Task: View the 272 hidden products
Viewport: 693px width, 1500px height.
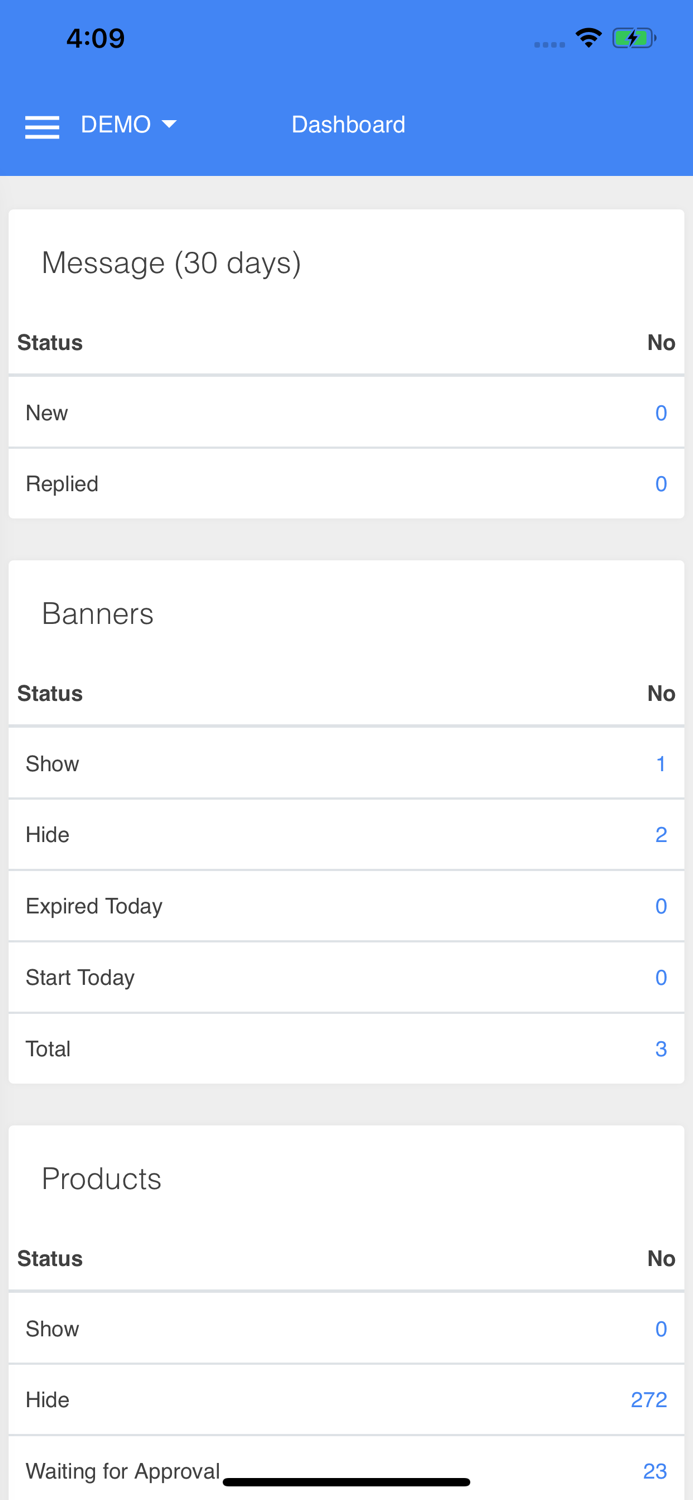Action: 649,1400
